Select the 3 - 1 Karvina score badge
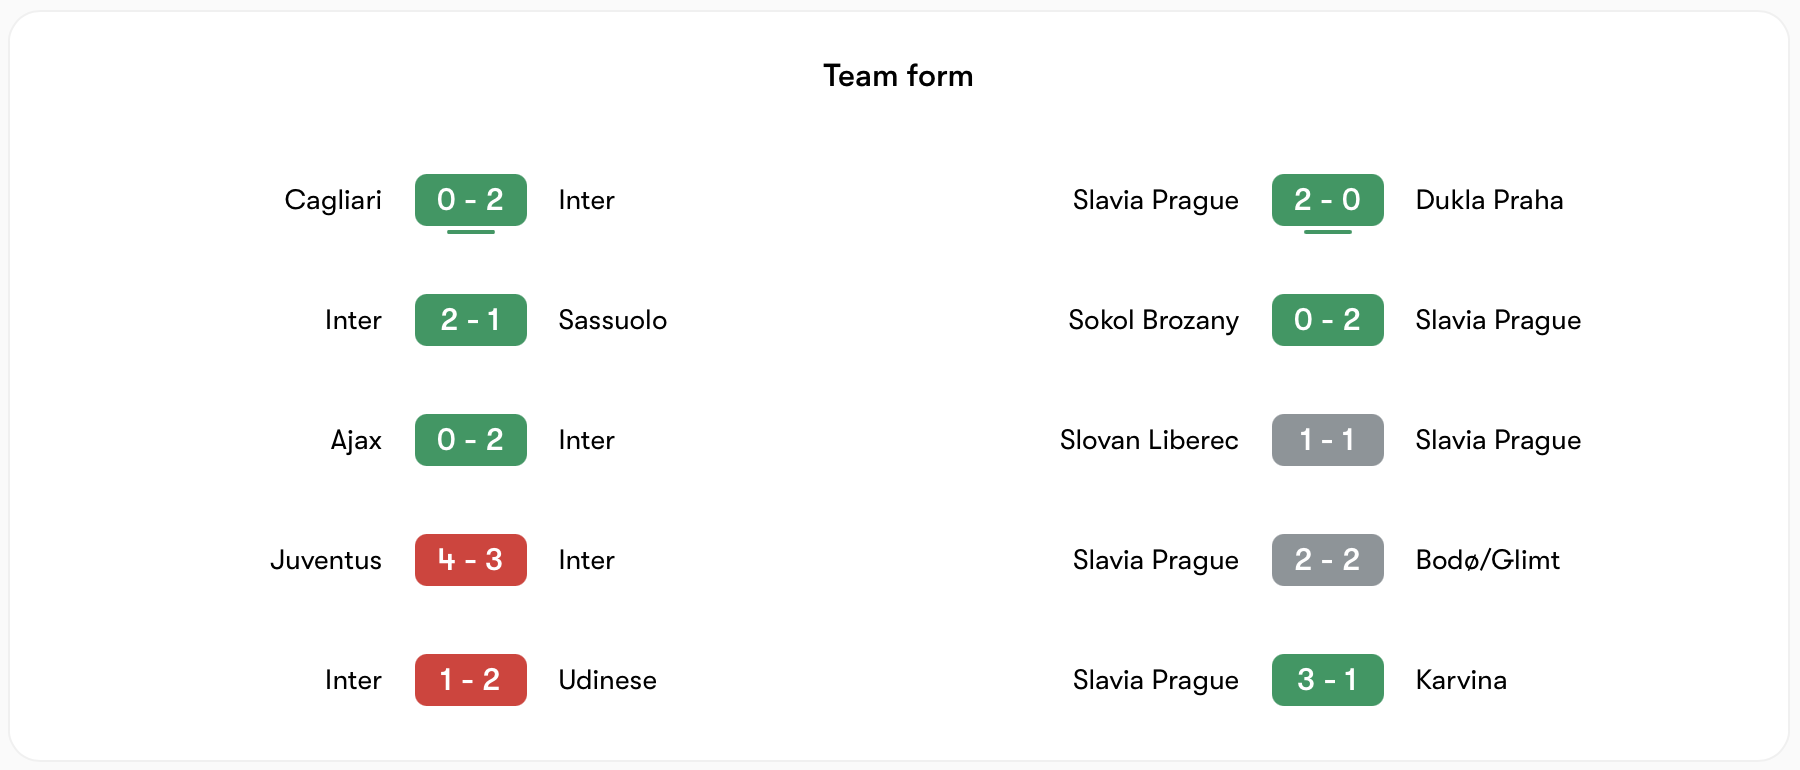 click(1327, 680)
